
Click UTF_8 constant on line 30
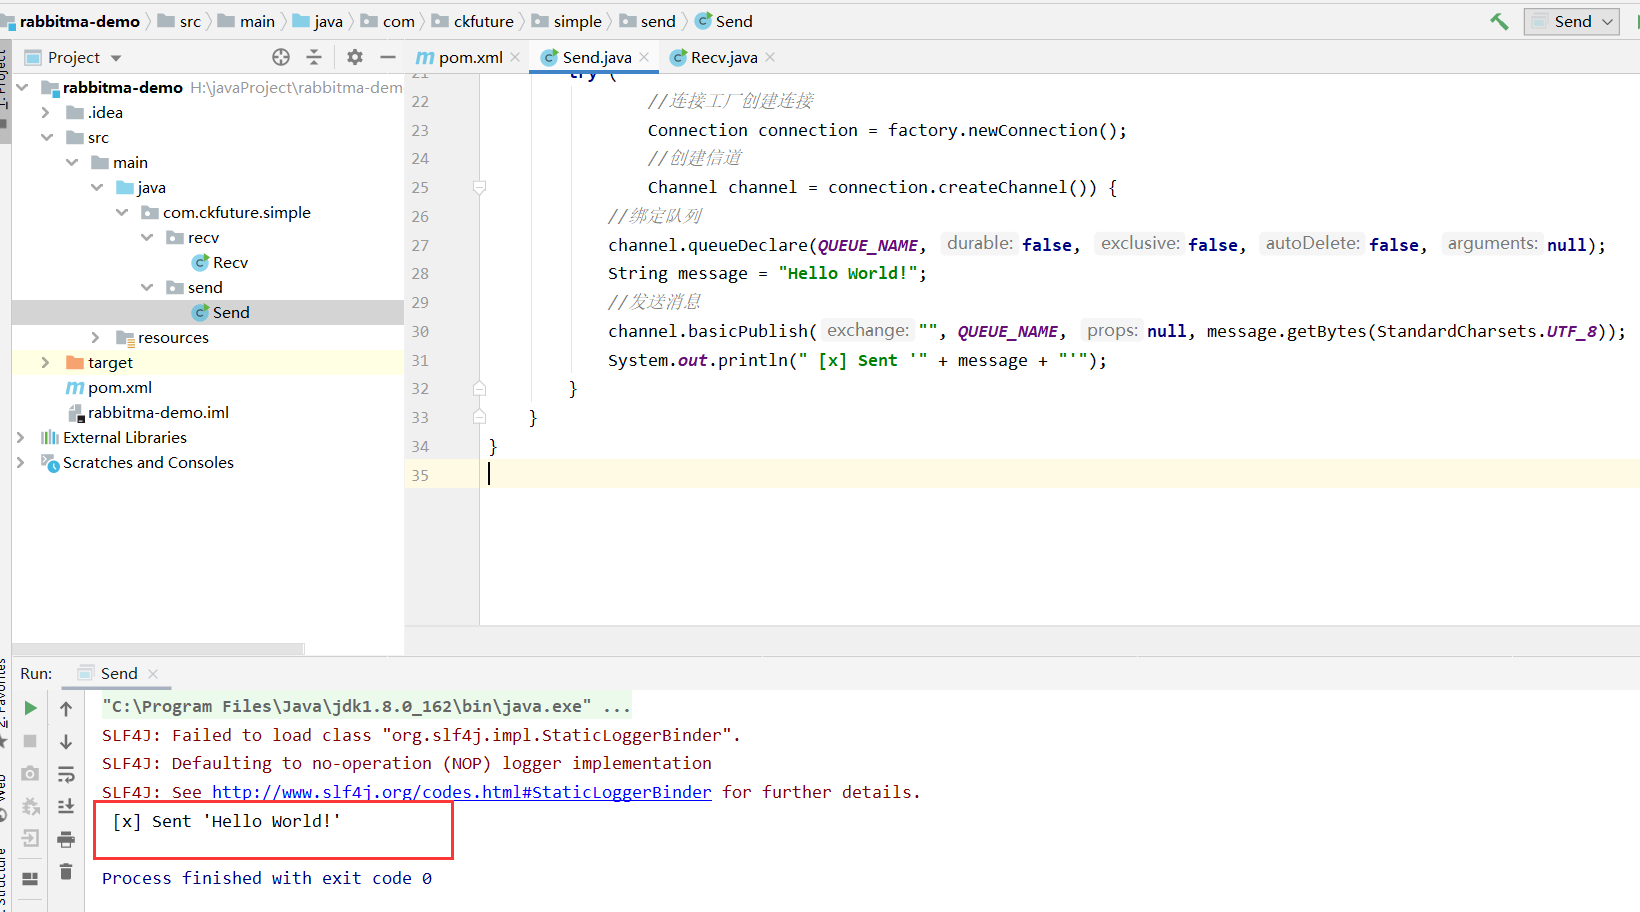coord(1571,331)
